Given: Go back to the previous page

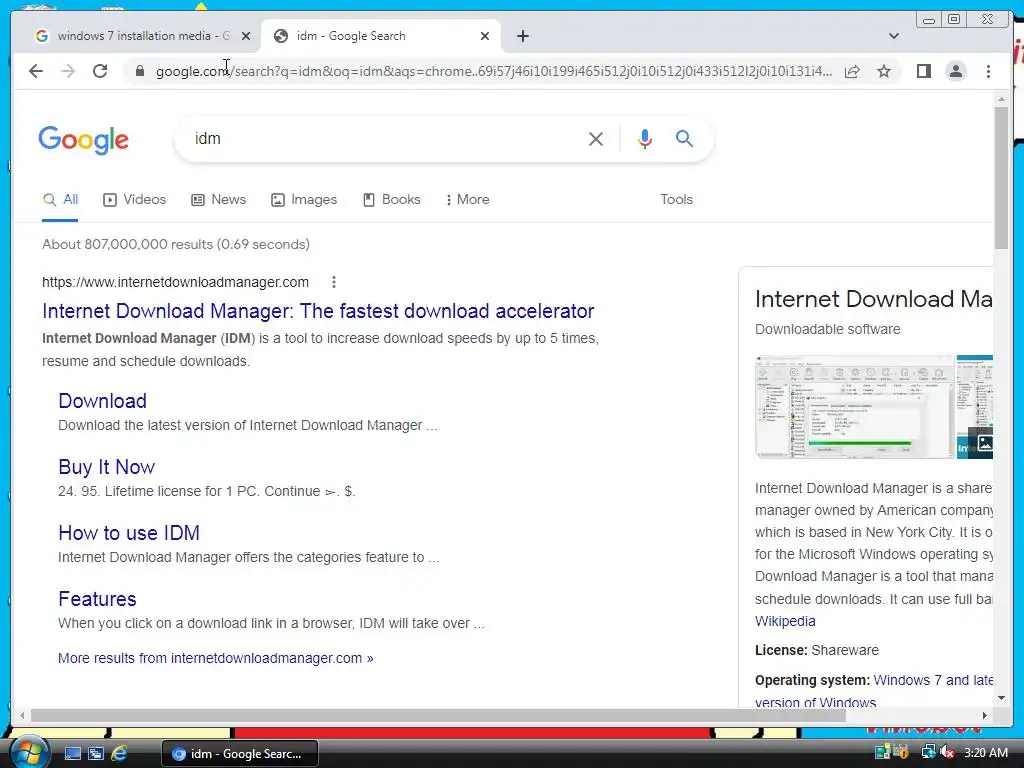Looking at the screenshot, I should pos(36,71).
